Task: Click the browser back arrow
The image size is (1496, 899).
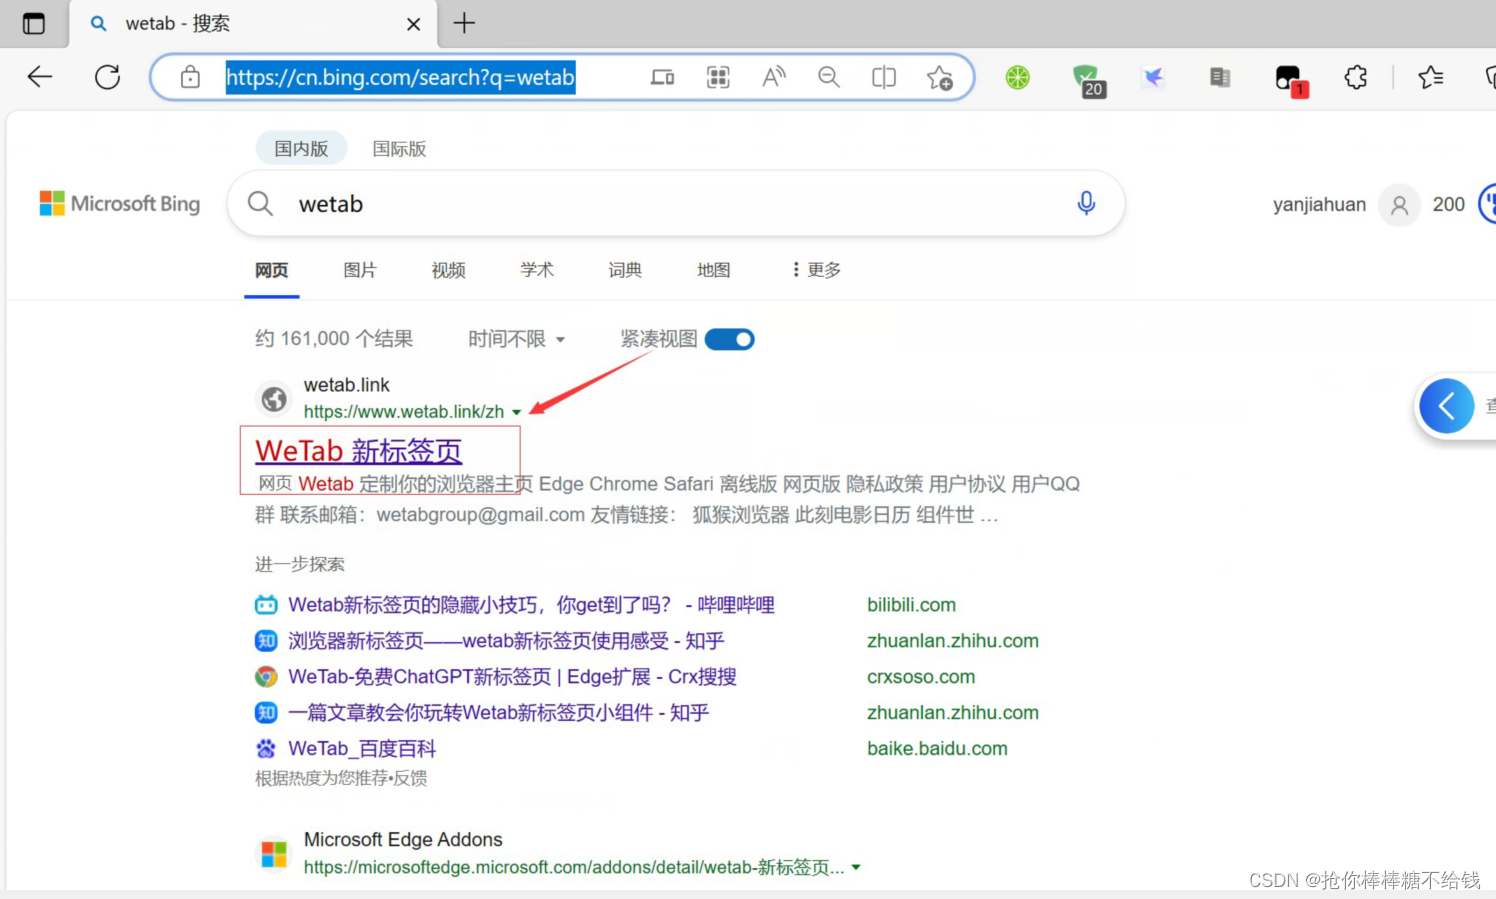Action: click(x=40, y=77)
